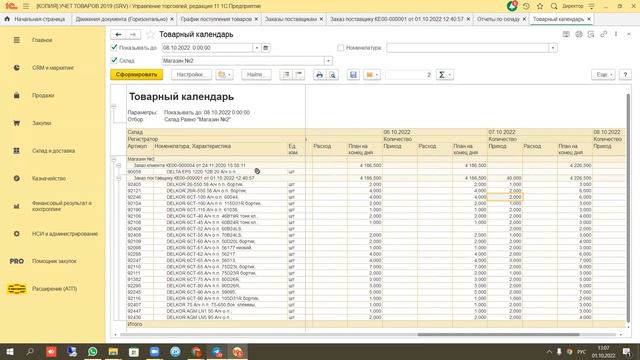
Task: Get link to report chain icon
Action: click(603, 34)
